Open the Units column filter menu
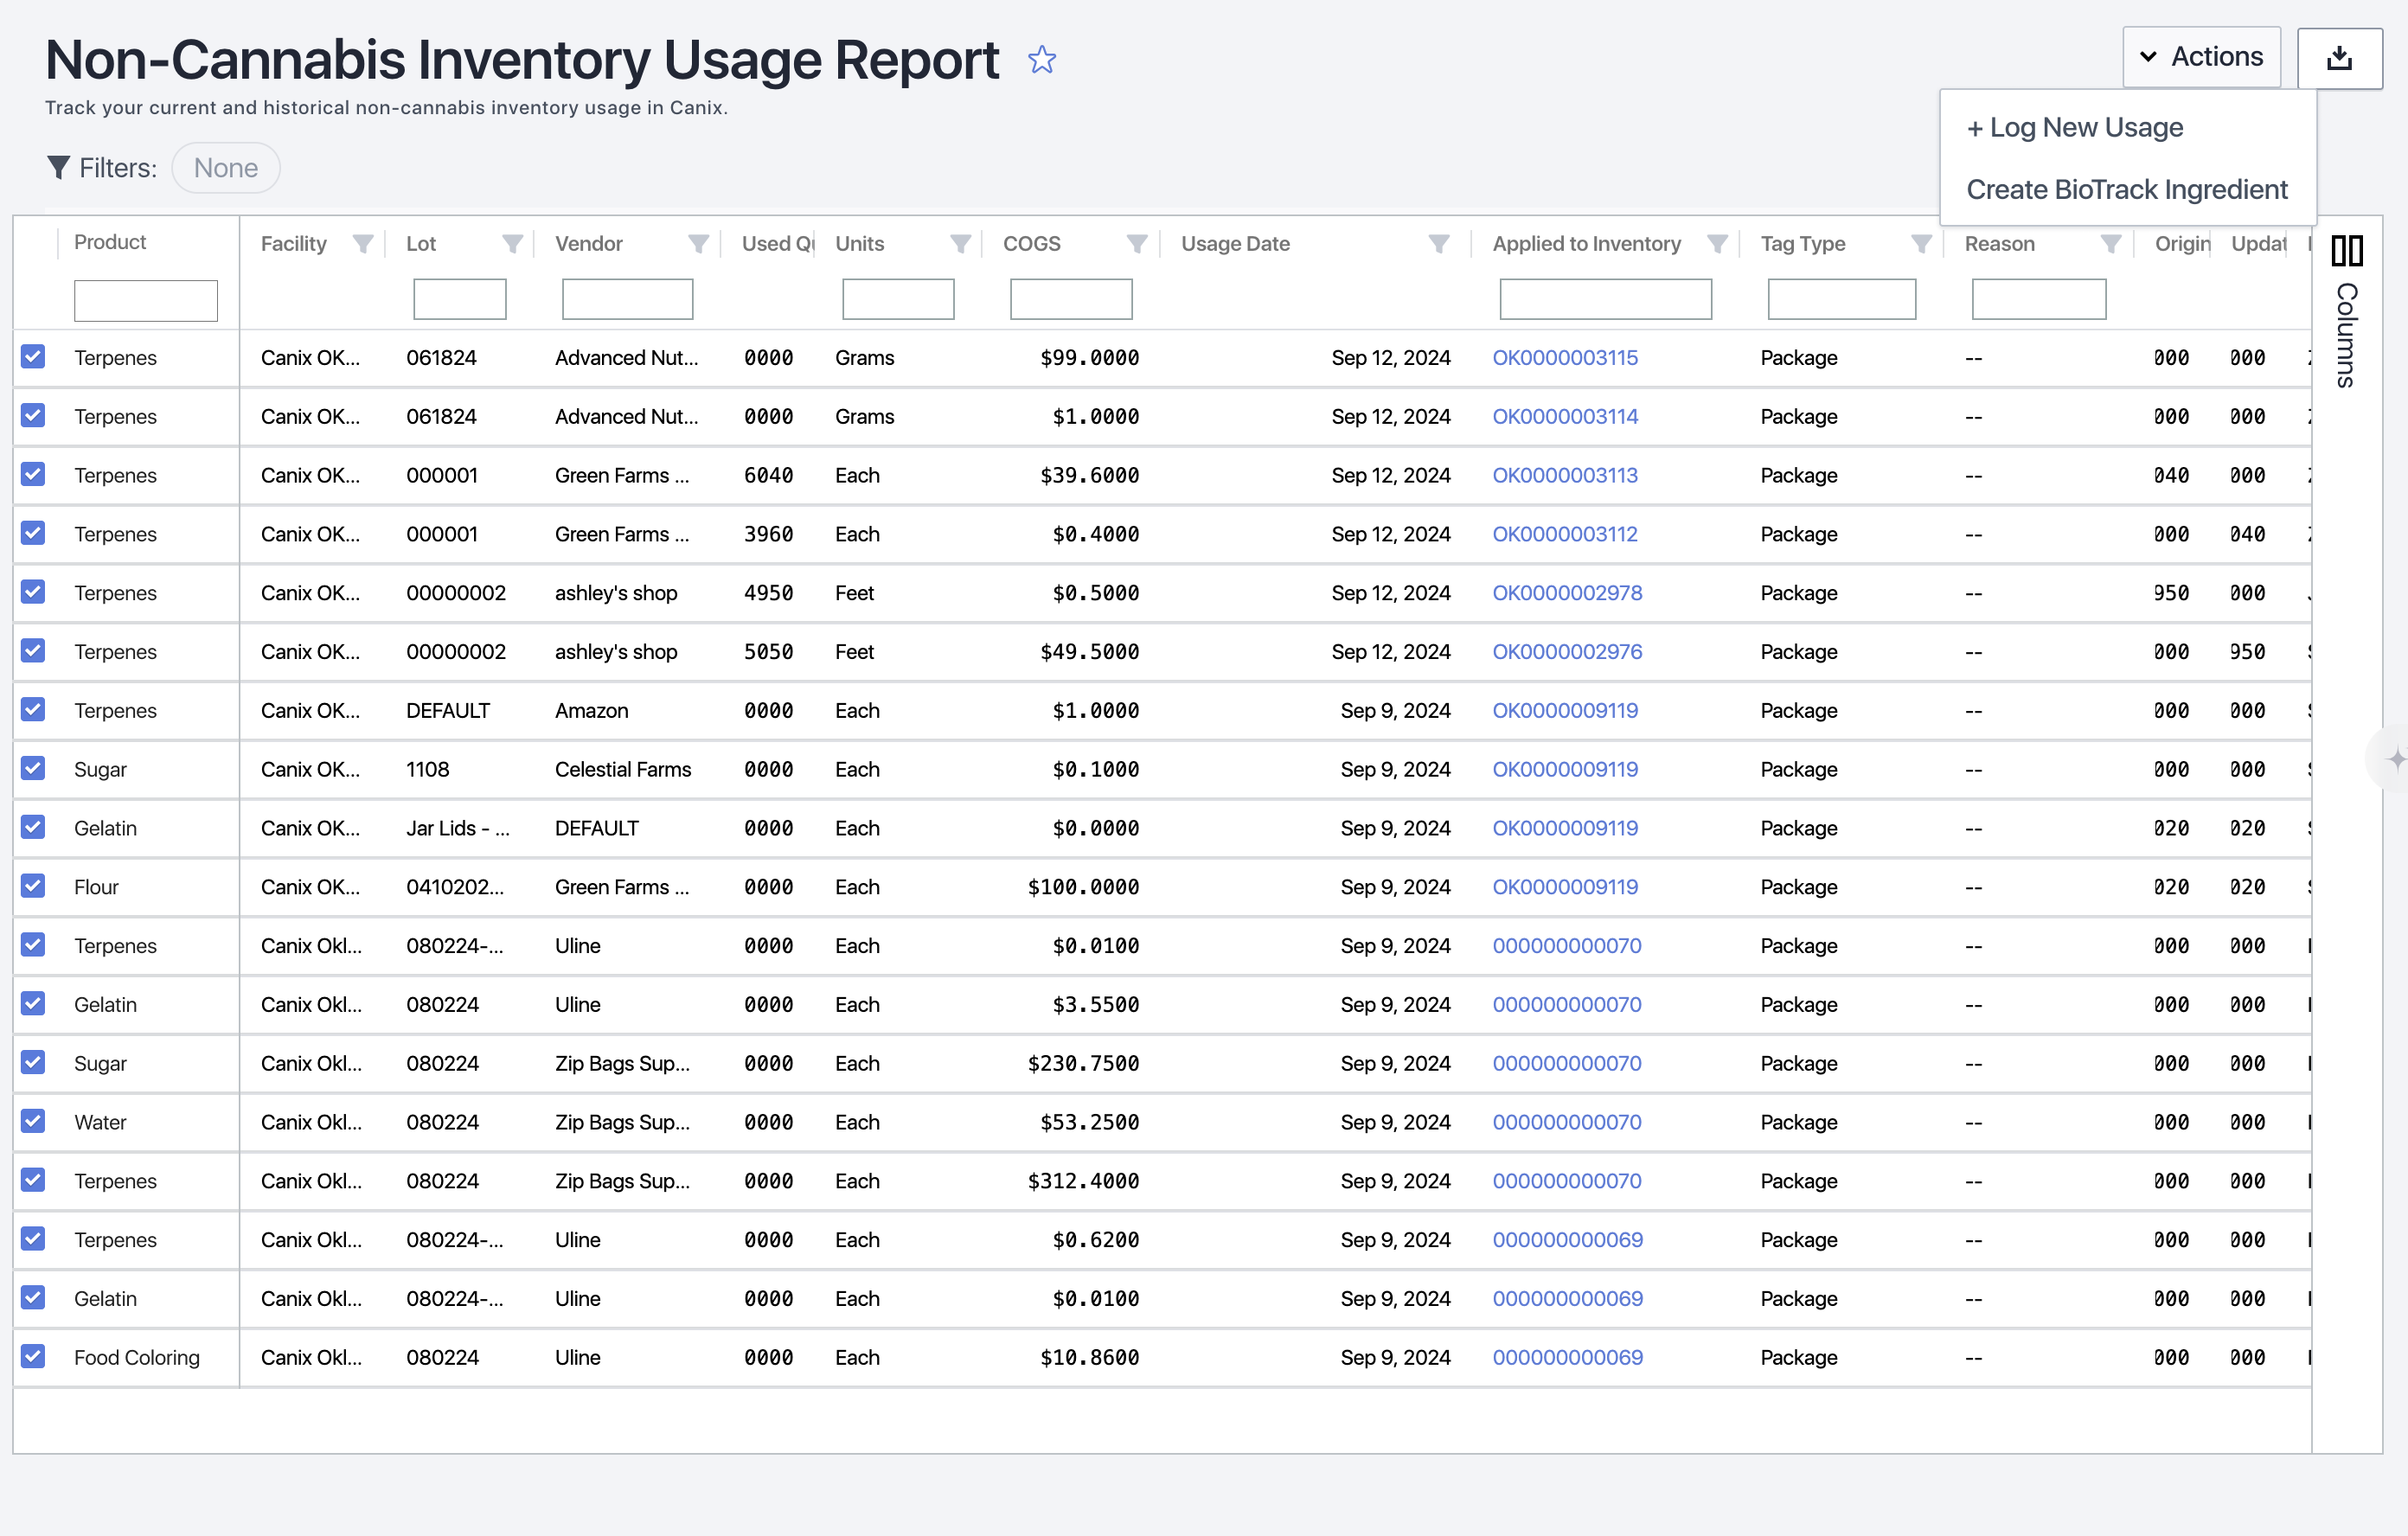Viewport: 2408px width, 1536px height. (960, 244)
